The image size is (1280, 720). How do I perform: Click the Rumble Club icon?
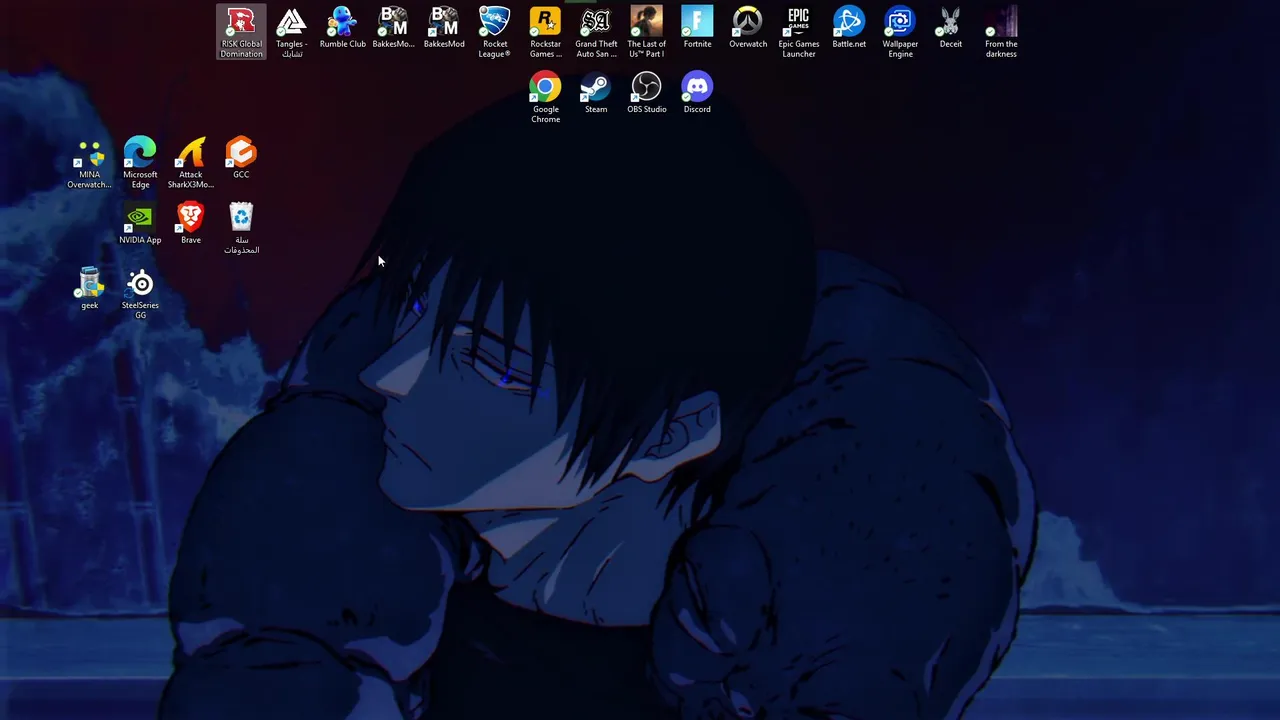342,28
